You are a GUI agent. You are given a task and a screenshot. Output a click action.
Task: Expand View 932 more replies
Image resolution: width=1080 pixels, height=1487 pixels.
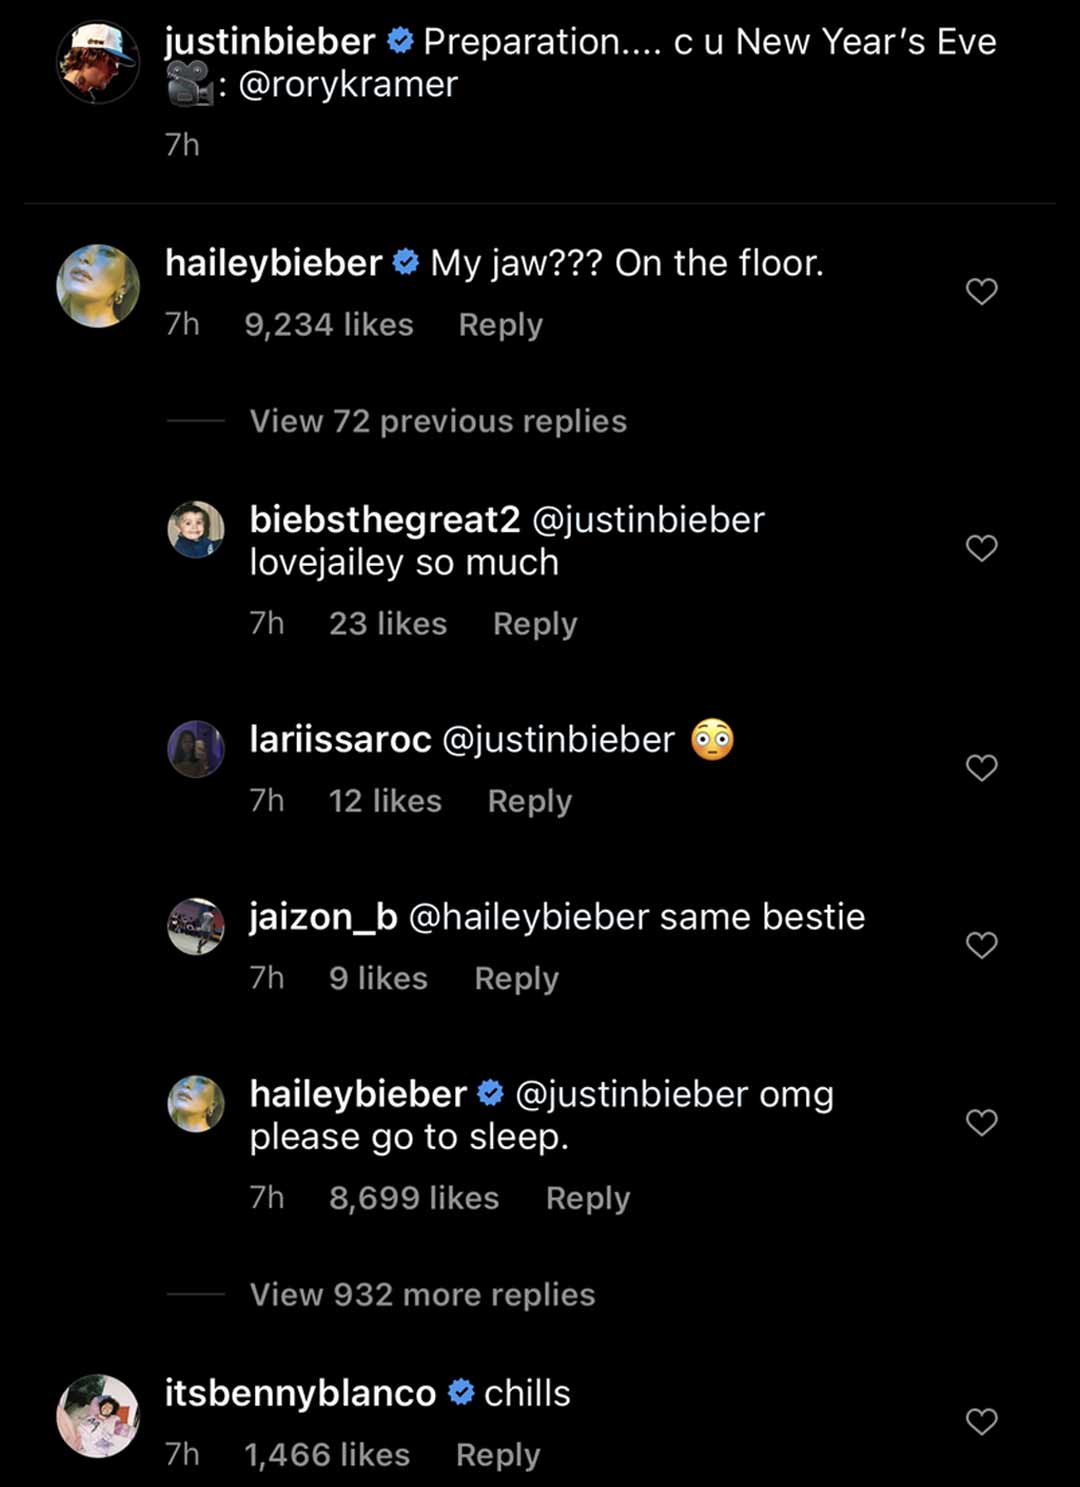click(x=422, y=1295)
